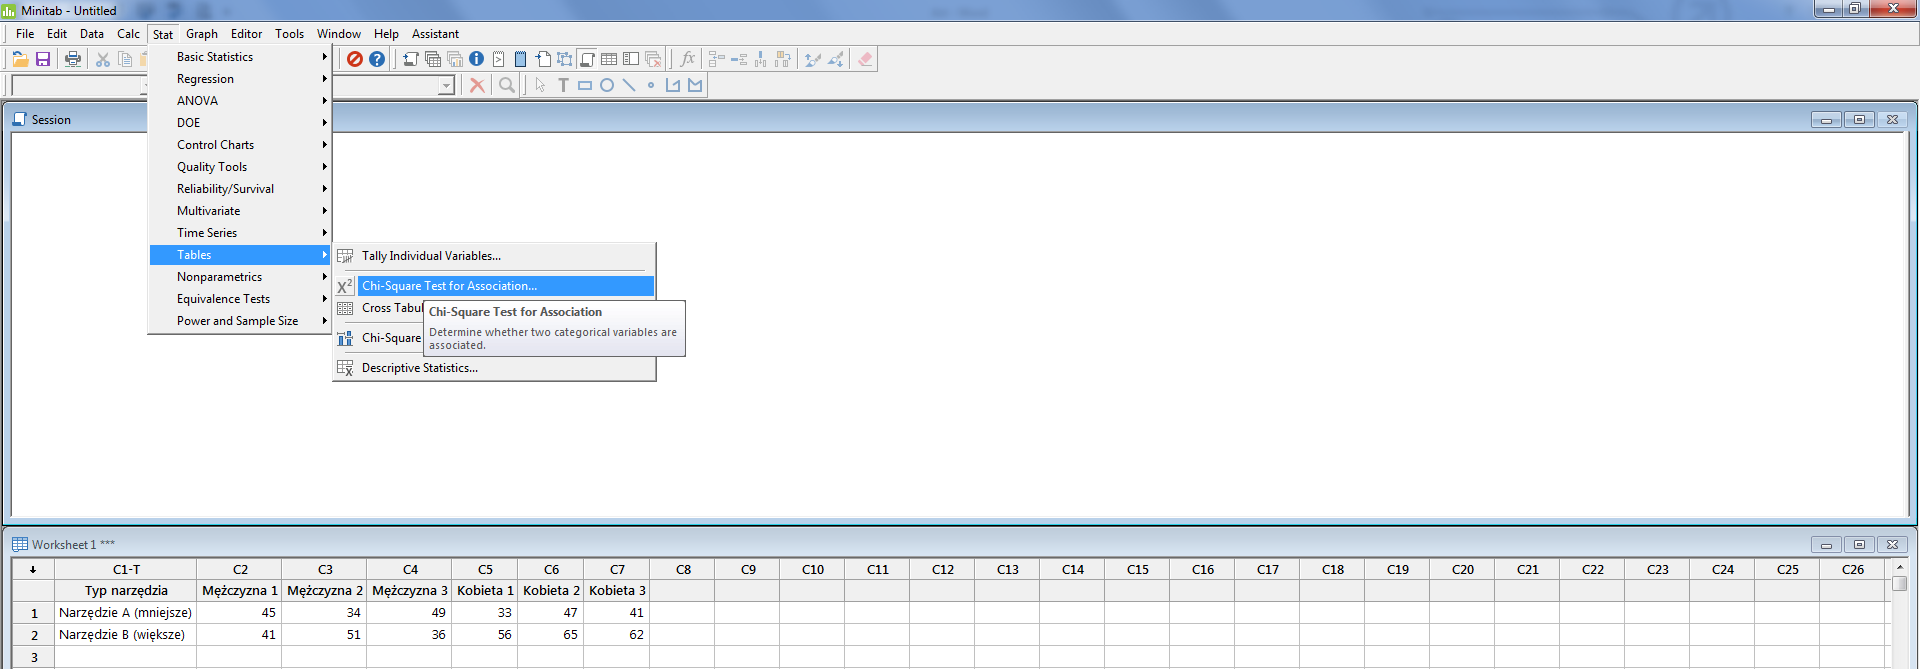Image resolution: width=1920 pixels, height=669 pixels.
Task: Maximize the Session window
Action: (x=1859, y=120)
